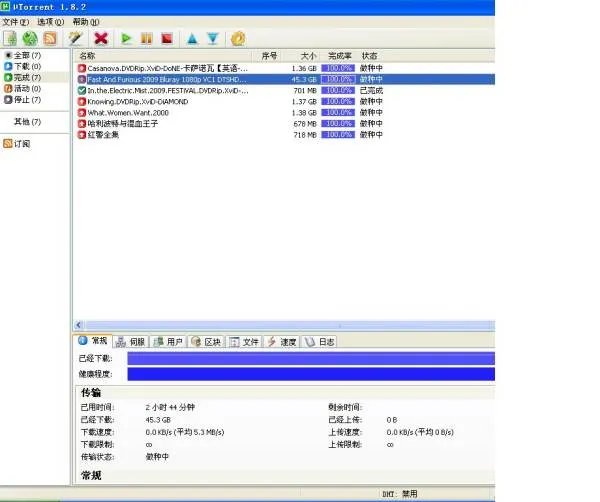This screenshot has width=600, height=502.
Task: Select the 停止 (7) category
Action: pos(23,100)
